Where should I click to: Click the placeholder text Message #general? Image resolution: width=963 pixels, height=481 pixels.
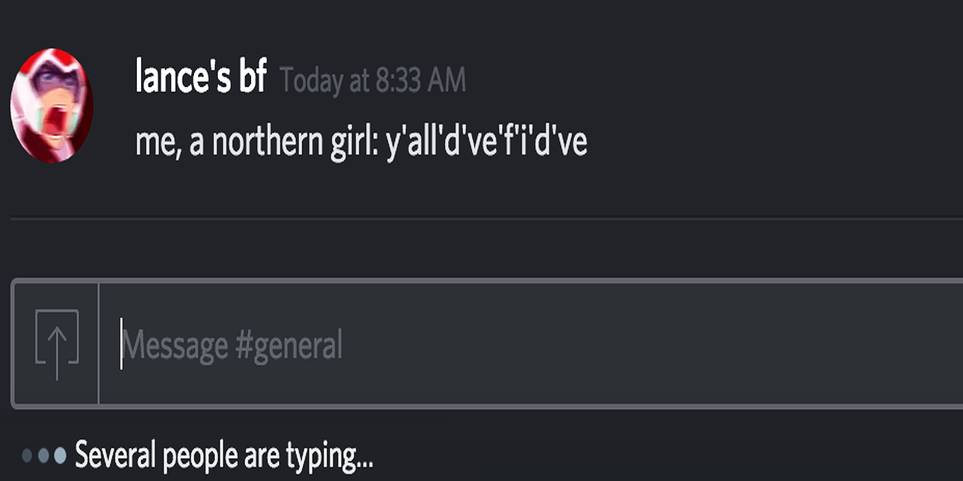(233, 345)
